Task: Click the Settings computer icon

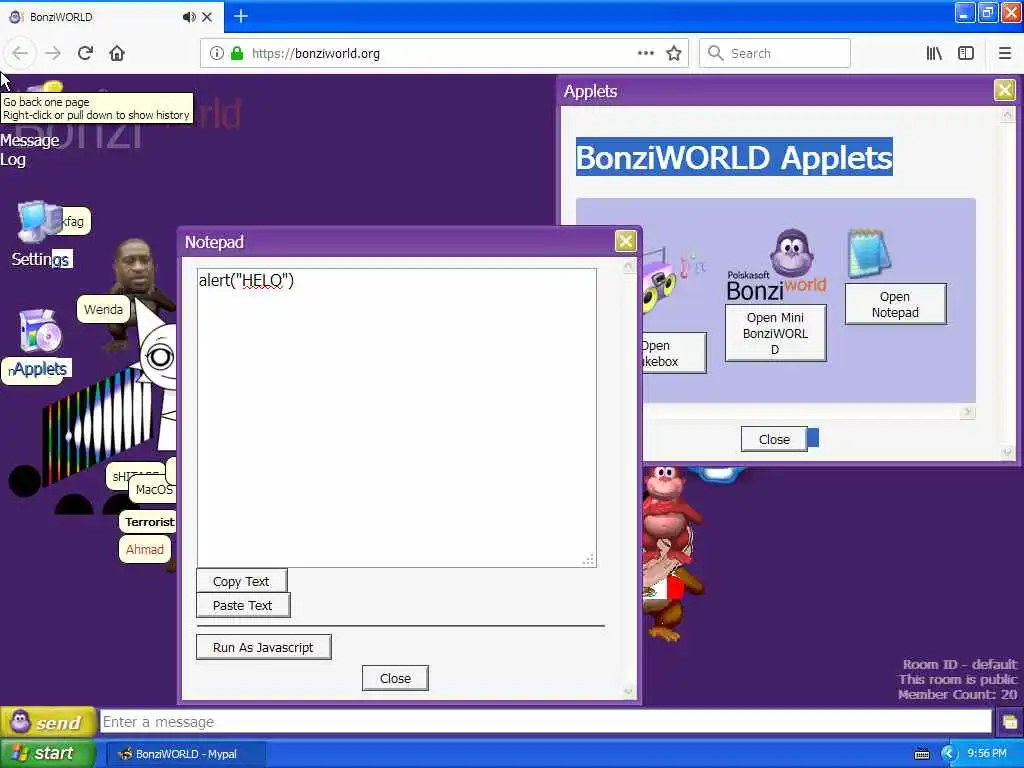Action: point(39,221)
